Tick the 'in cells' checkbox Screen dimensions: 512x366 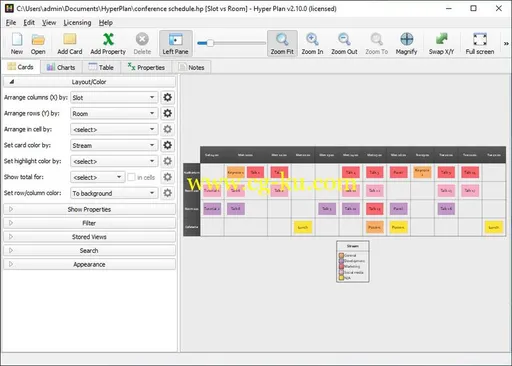pos(131,177)
